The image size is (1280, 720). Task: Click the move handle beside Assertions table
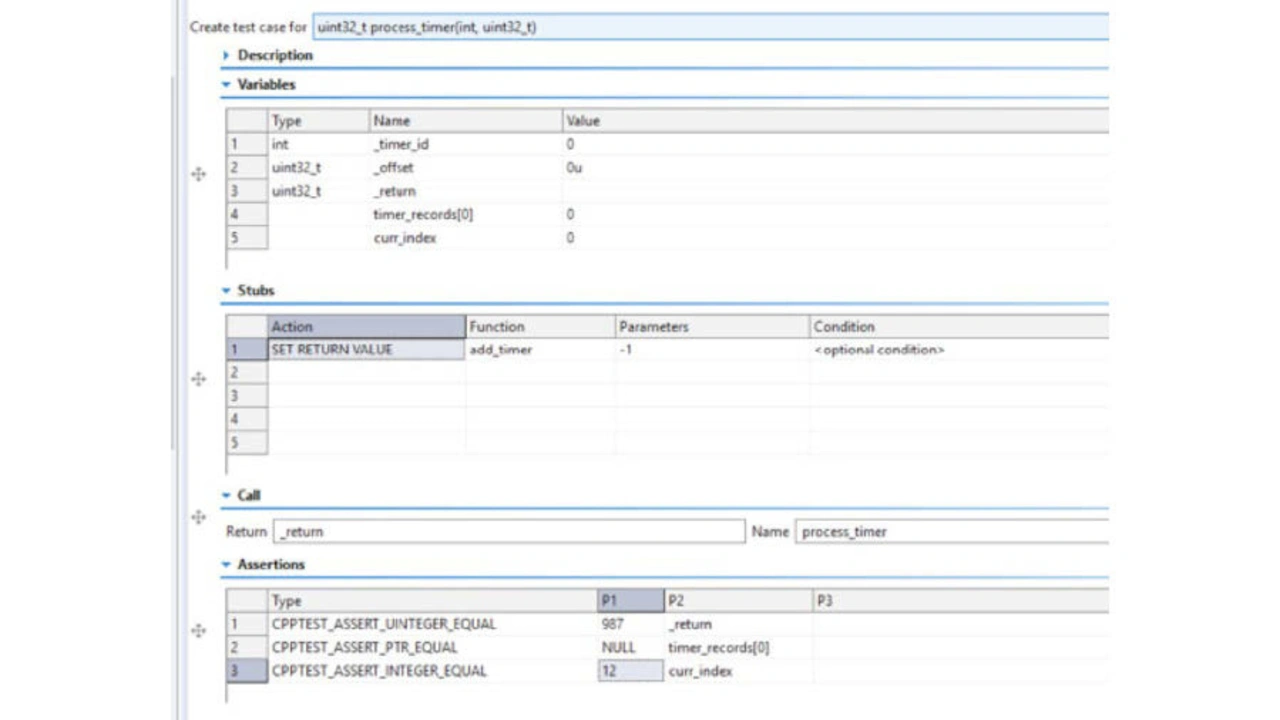(x=198, y=631)
